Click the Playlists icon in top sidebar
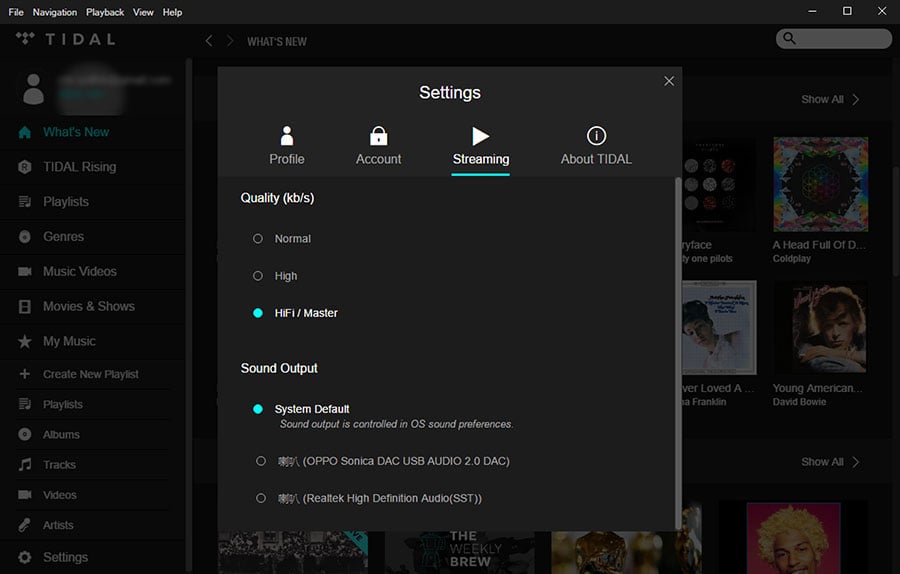Screen dimensions: 900x574 point(25,202)
